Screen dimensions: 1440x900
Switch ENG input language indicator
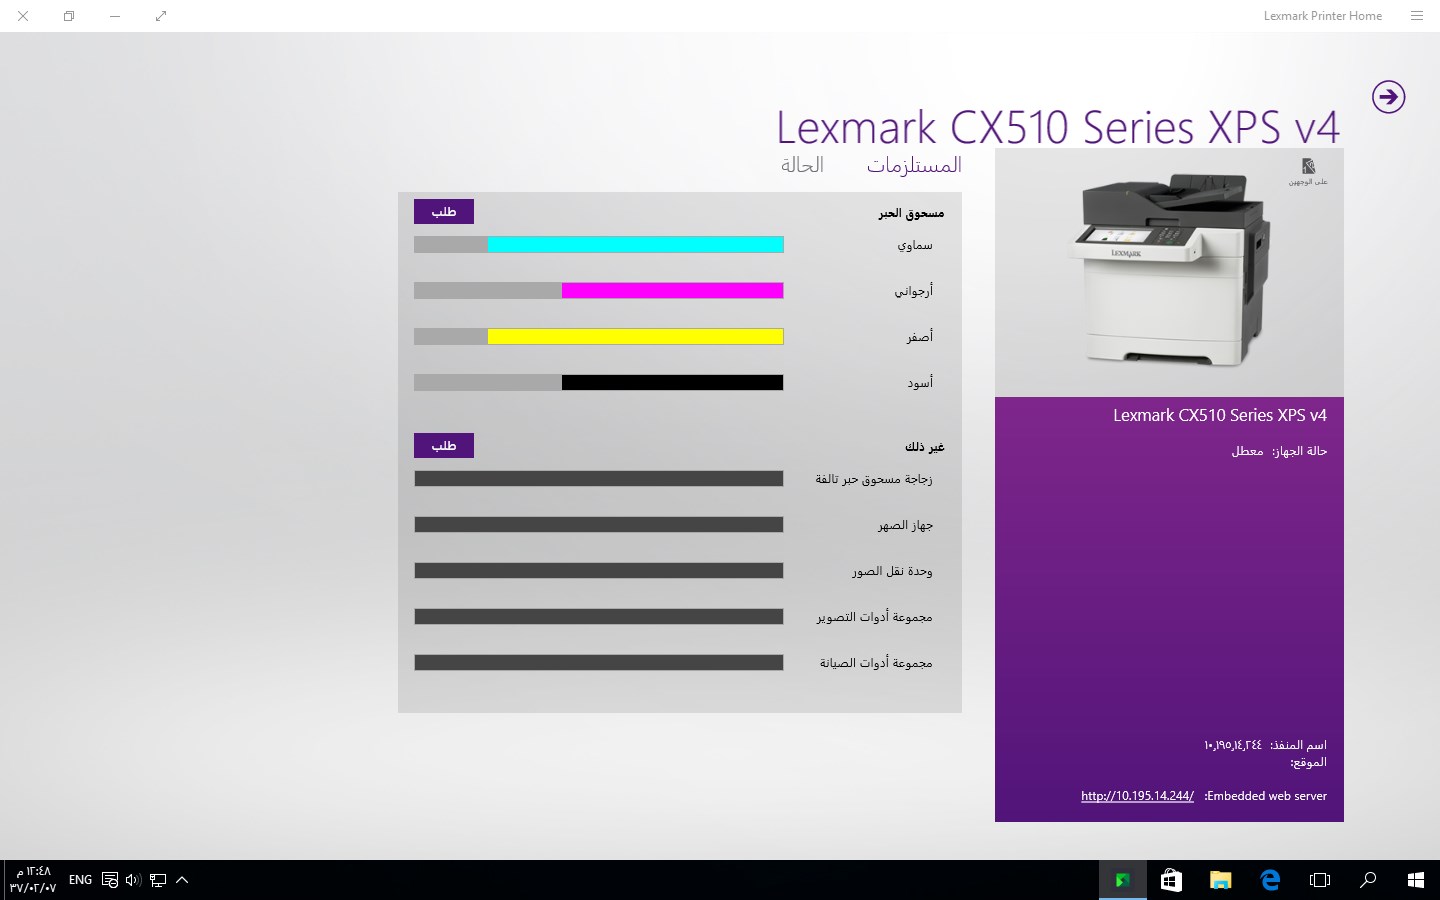pos(80,880)
